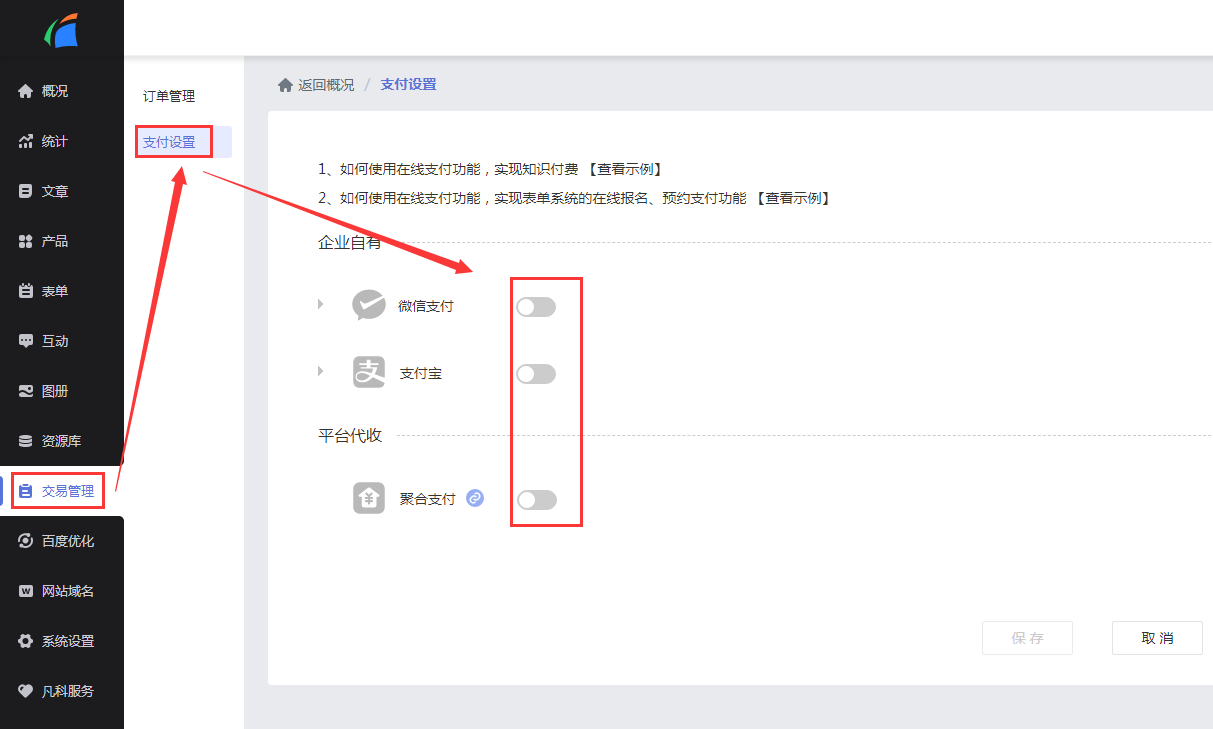Screen dimensions: 1213x729
Task: Click the 支付设置 breadcrumb text
Action: (408, 85)
